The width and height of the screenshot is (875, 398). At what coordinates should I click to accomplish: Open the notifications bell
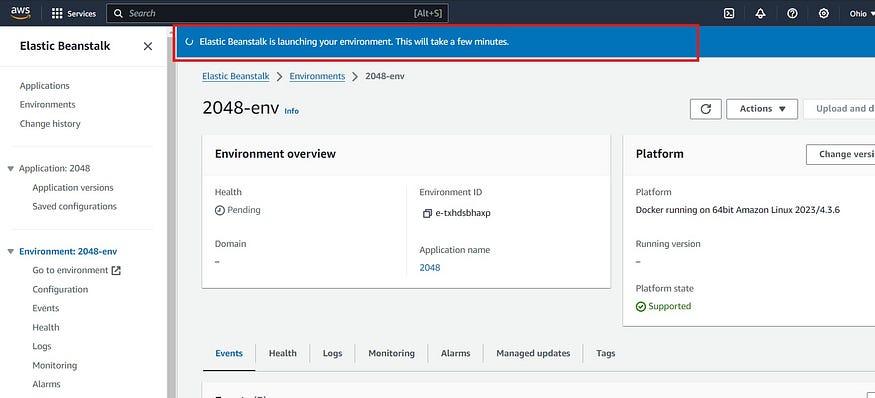coord(760,13)
